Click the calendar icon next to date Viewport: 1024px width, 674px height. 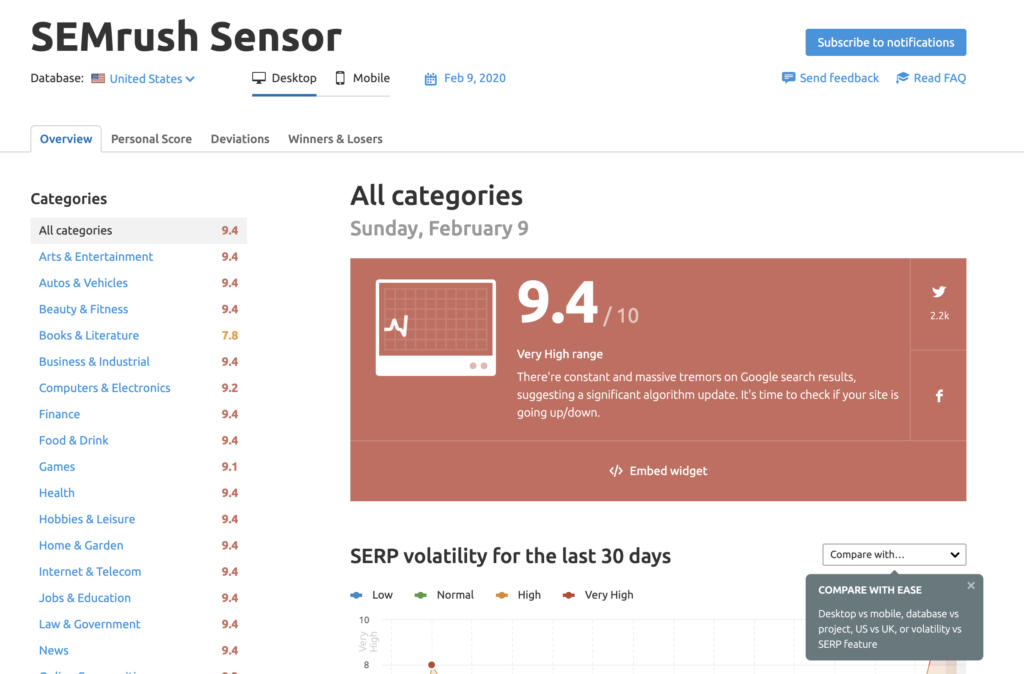(x=431, y=79)
